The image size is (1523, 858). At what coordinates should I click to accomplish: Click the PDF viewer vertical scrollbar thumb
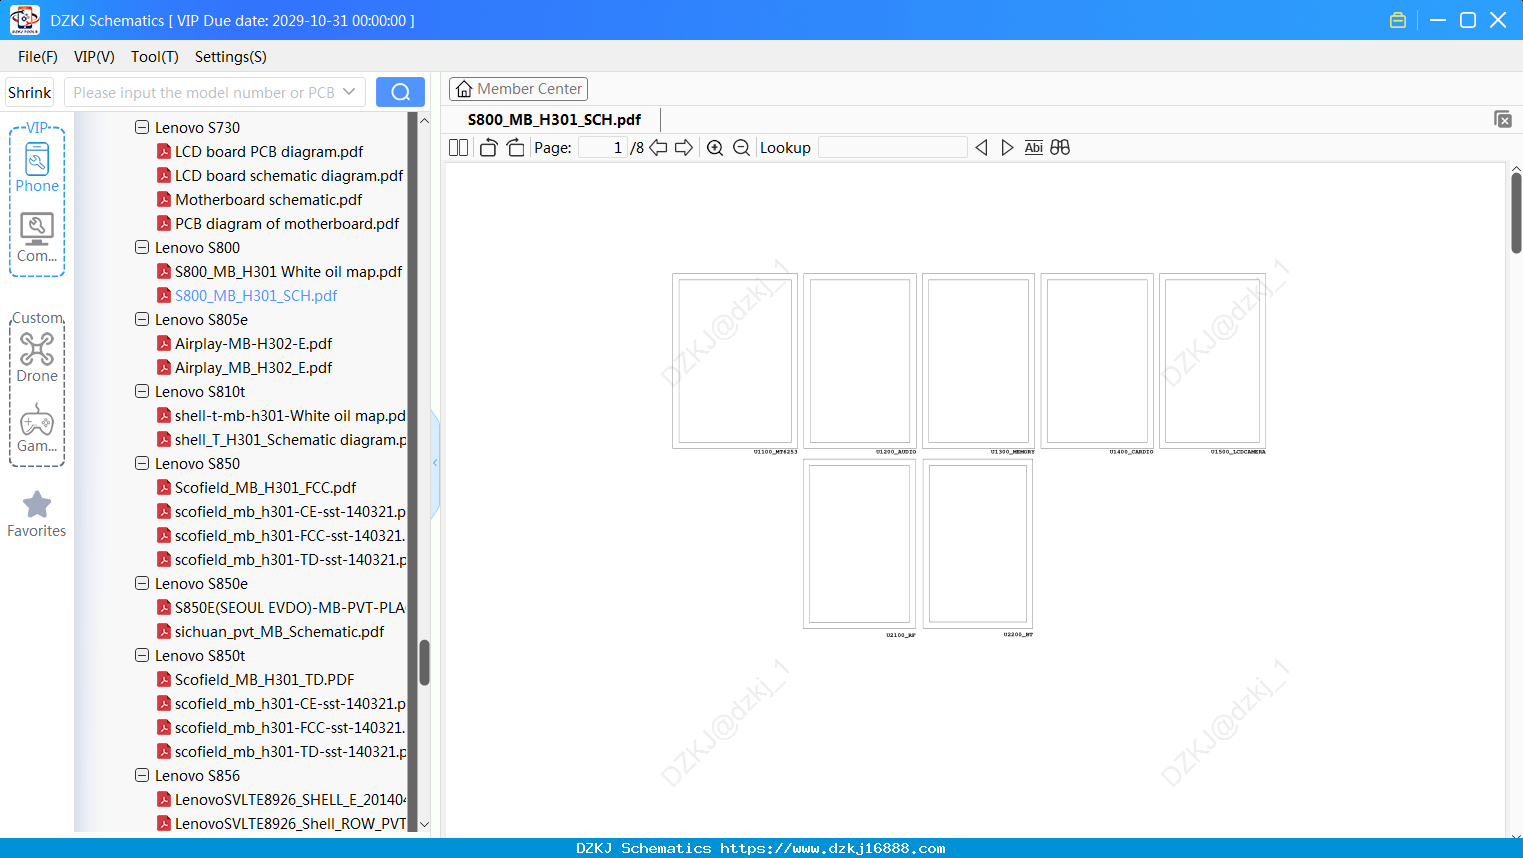(x=1516, y=213)
